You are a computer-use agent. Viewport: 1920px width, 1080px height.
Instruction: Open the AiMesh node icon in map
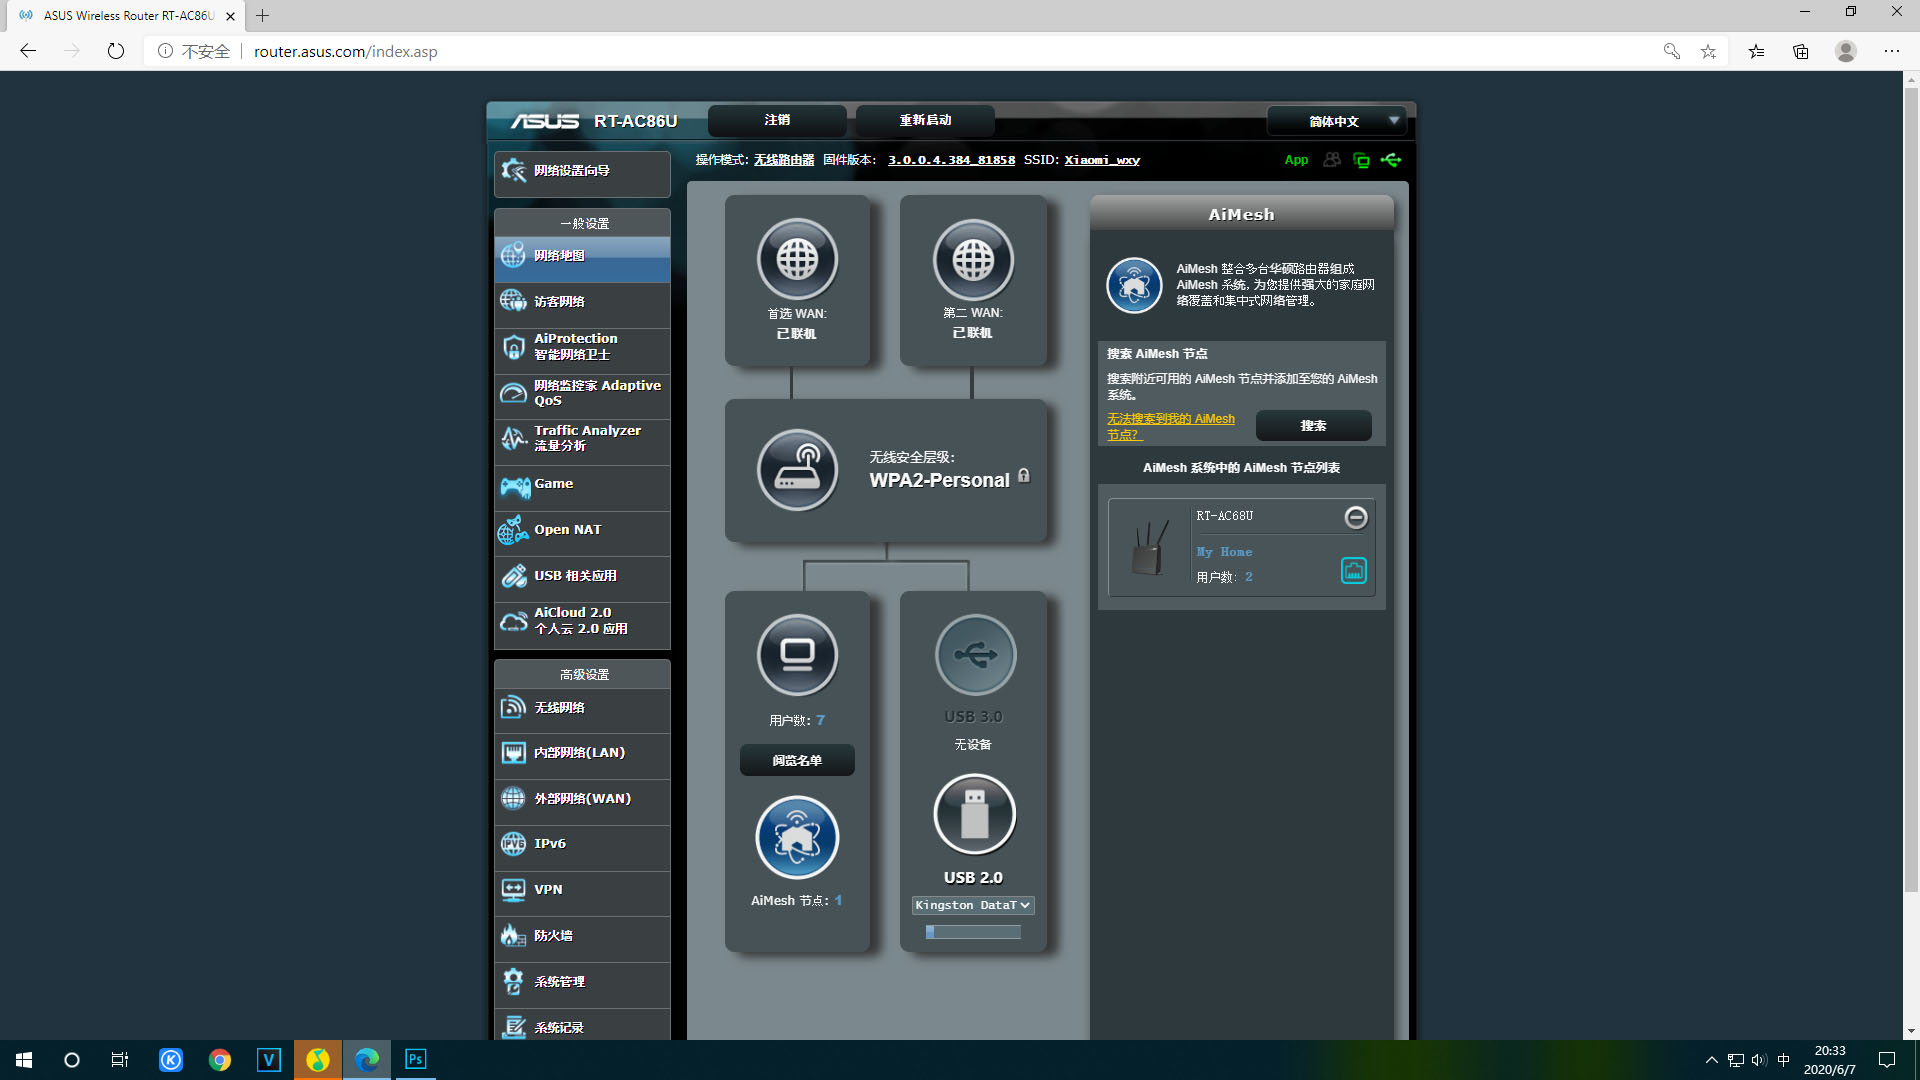(797, 838)
